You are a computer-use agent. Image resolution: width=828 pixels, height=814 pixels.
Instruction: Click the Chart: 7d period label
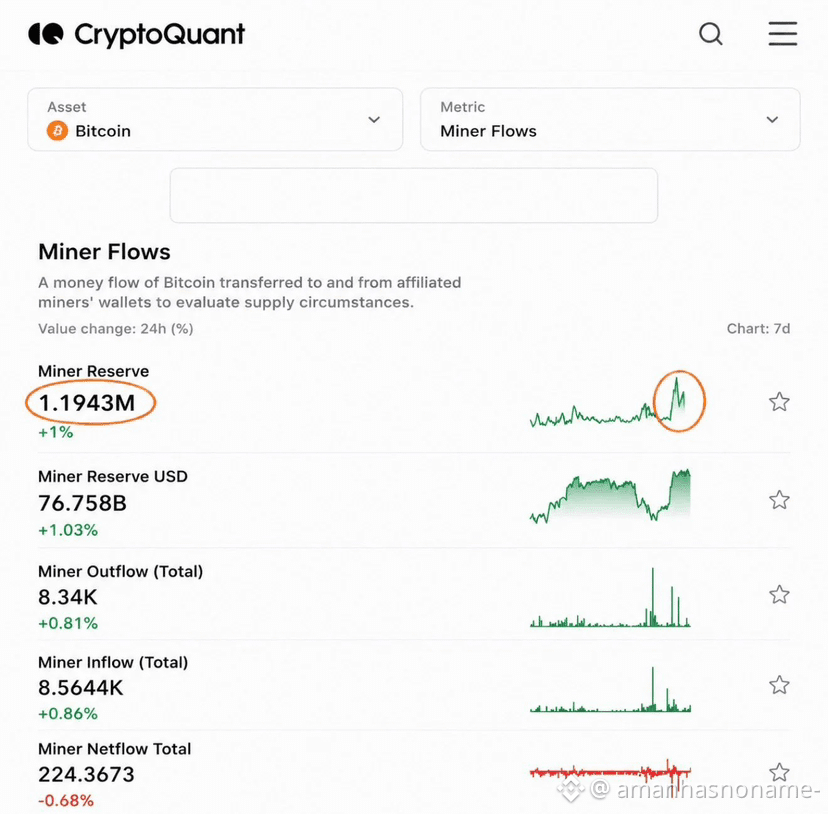coord(758,329)
